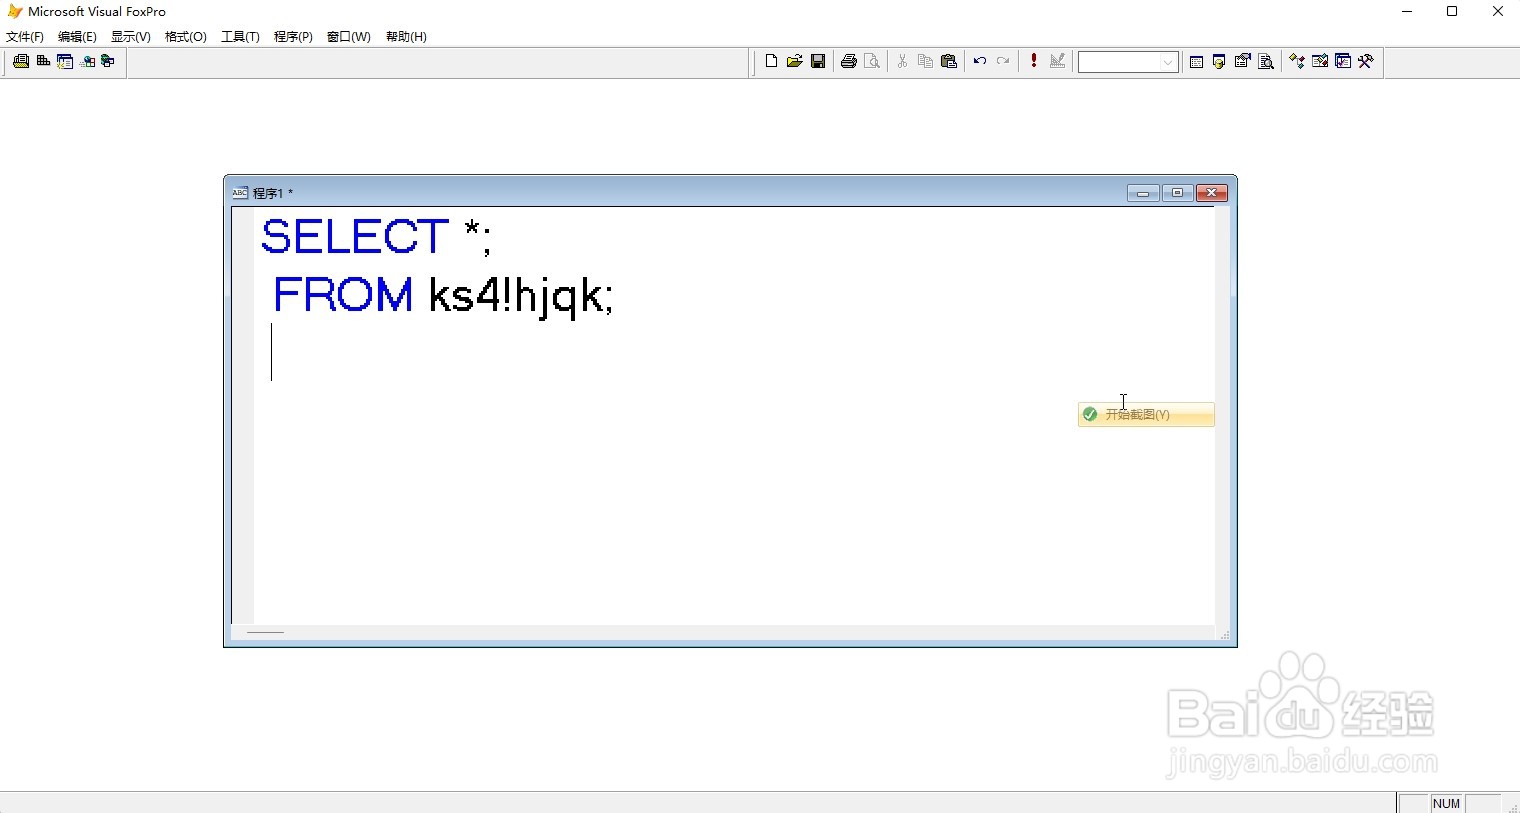Click the Redo toolbar arrow
This screenshot has width=1520, height=813.
(1003, 62)
